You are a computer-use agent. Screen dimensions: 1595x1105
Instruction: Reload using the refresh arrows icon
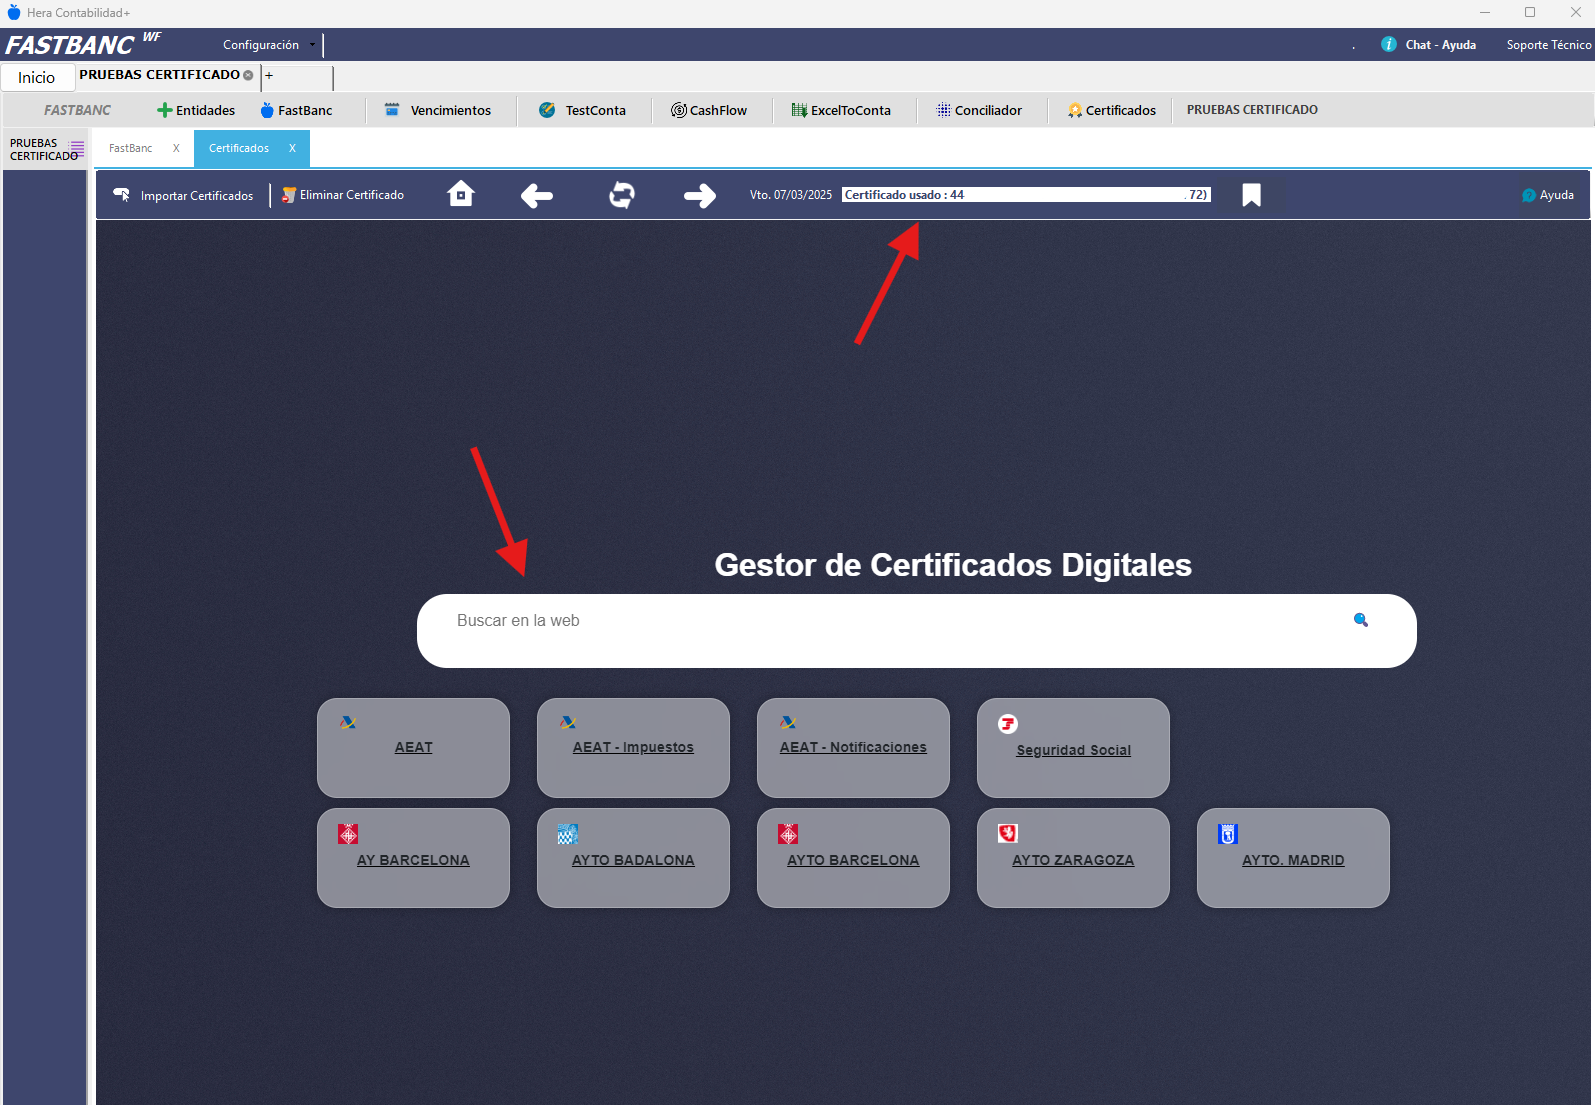pyautogui.click(x=622, y=195)
